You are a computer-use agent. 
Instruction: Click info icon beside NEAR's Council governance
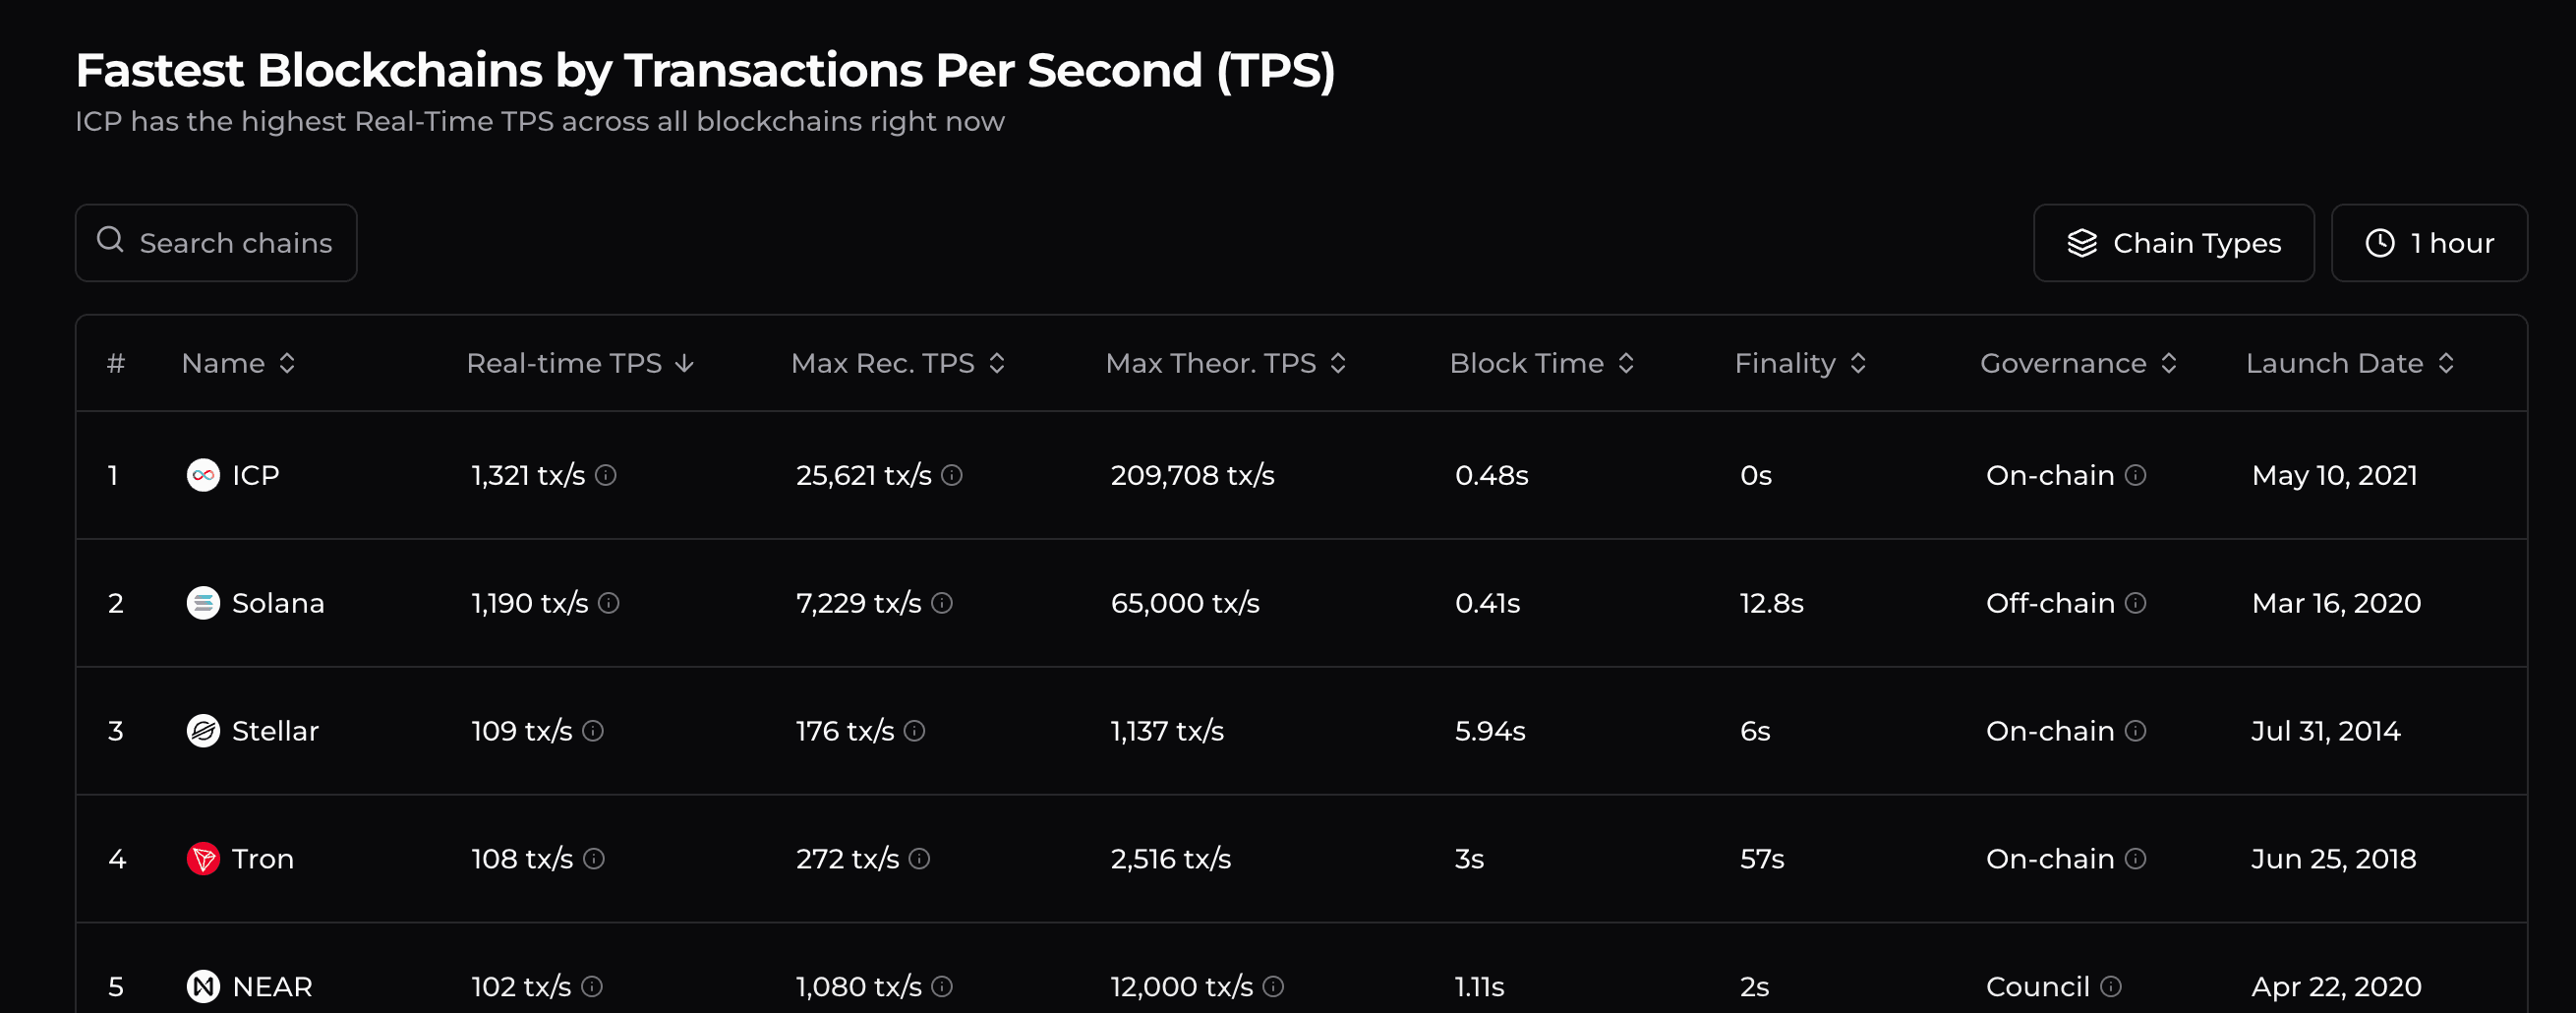tap(2111, 987)
